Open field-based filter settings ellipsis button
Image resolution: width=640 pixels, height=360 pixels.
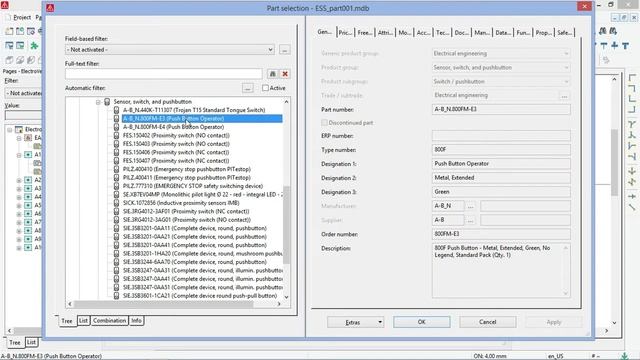(284, 50)
